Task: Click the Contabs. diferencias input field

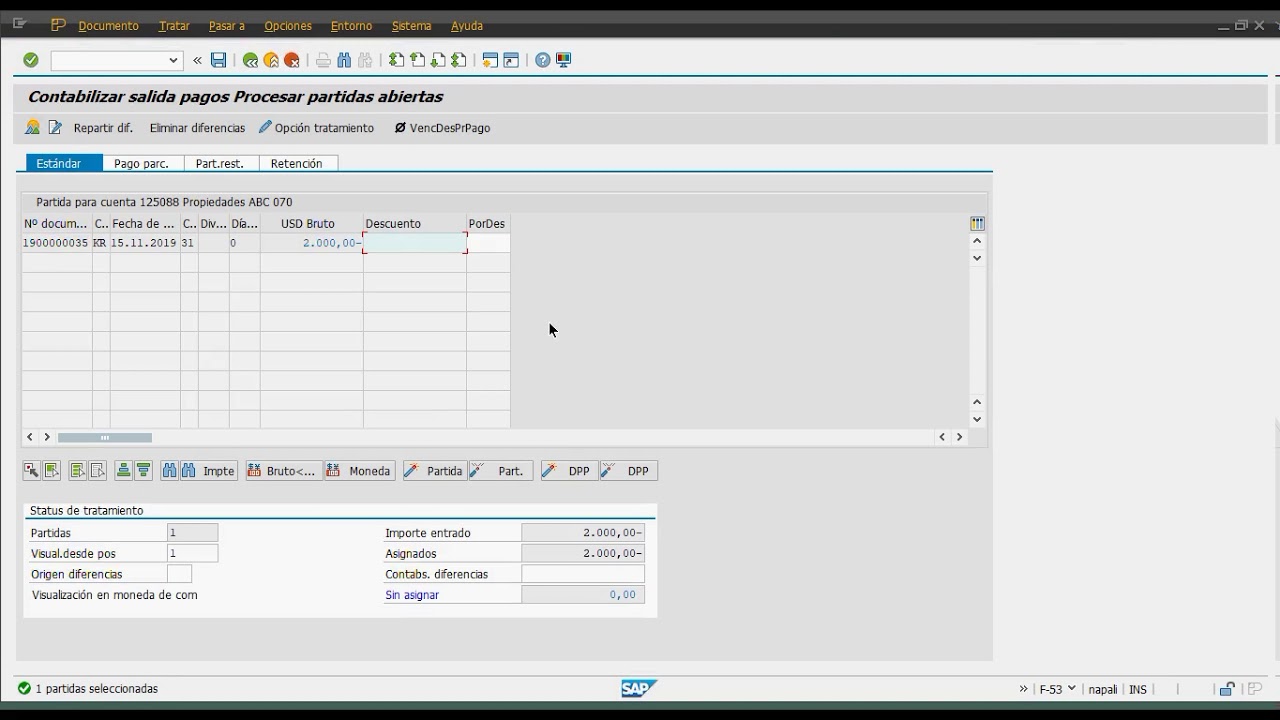Action: click(583, 574)
